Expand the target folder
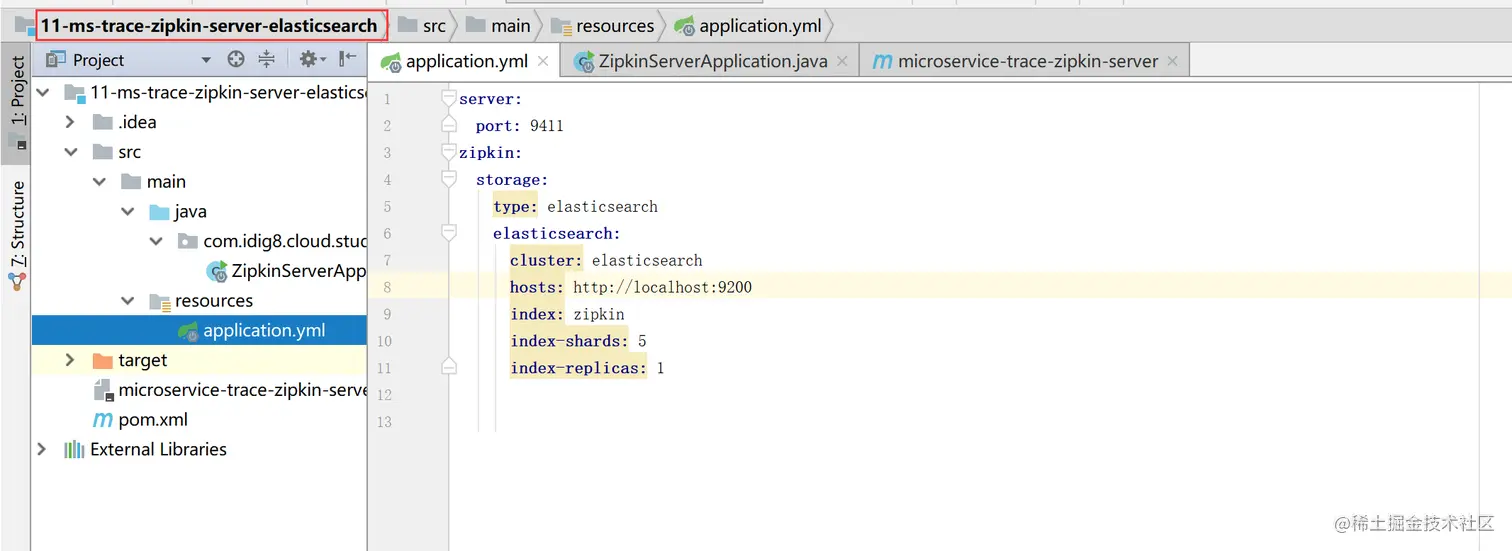 70,360
